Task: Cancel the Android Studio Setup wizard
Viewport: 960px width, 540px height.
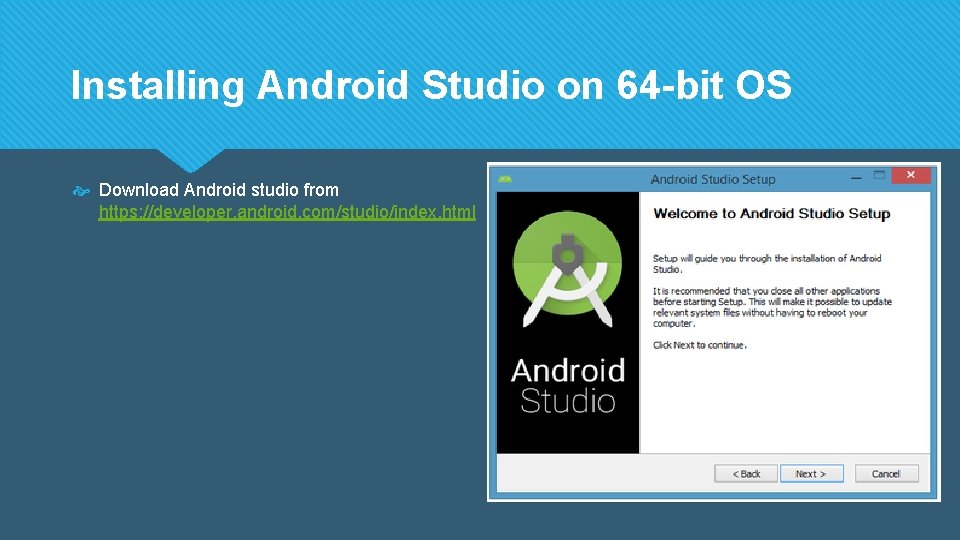Action: pos(886,474)
